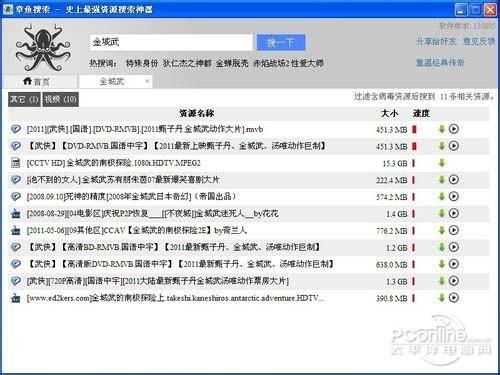The height and width of the screenshot is (375, 500).
Task: Click the speed bar of the 1.4 GB row
Action: 414,214
